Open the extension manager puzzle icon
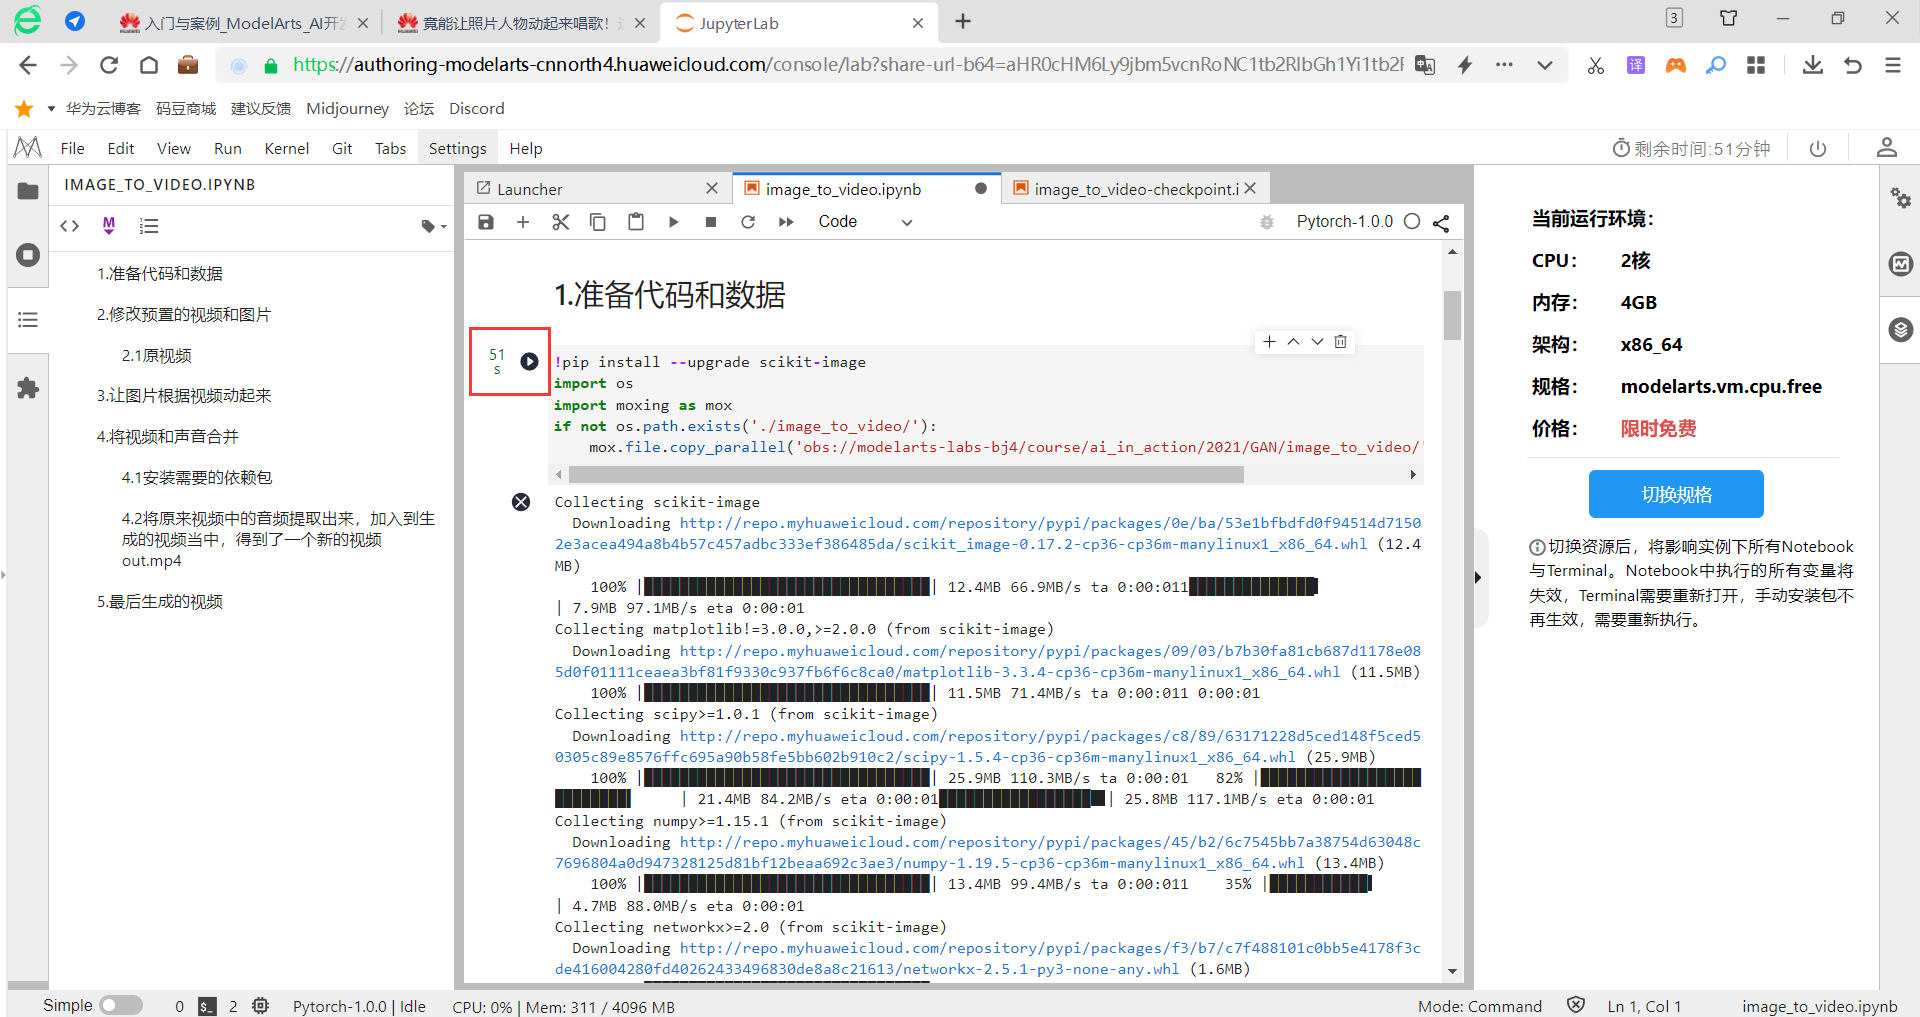The height and width of the screenshot is (1017, 1920). tap(28, 388)
